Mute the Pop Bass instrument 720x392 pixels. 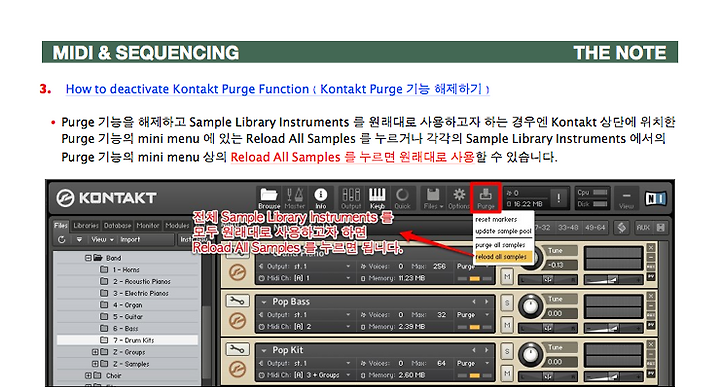[x=507, y=325]
